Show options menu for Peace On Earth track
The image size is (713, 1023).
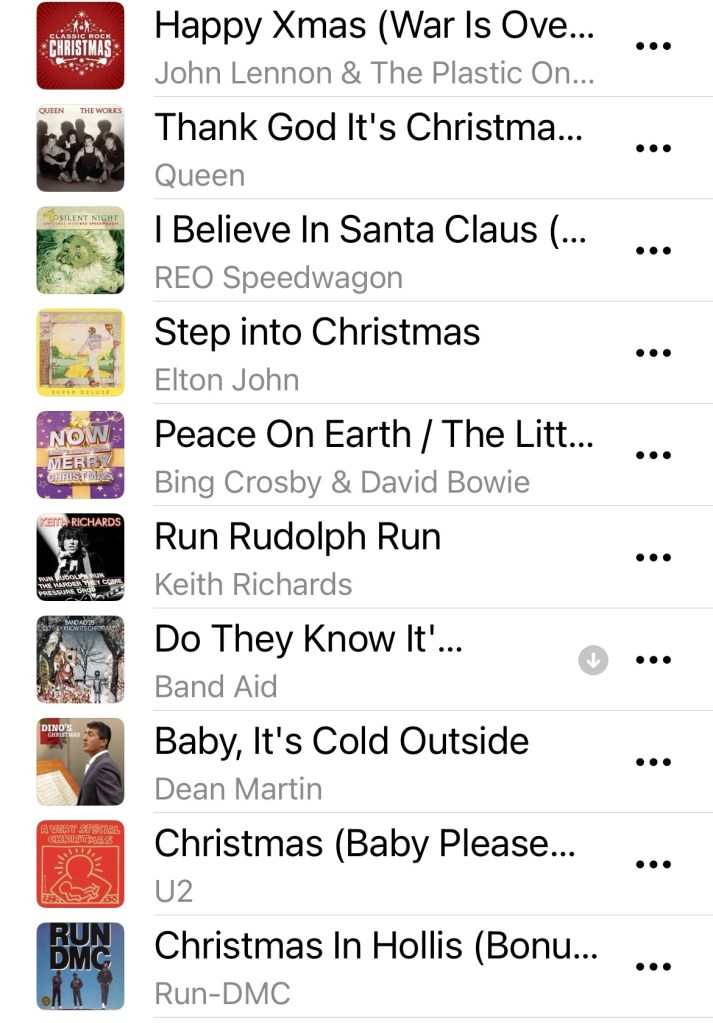tap(653, 455)
